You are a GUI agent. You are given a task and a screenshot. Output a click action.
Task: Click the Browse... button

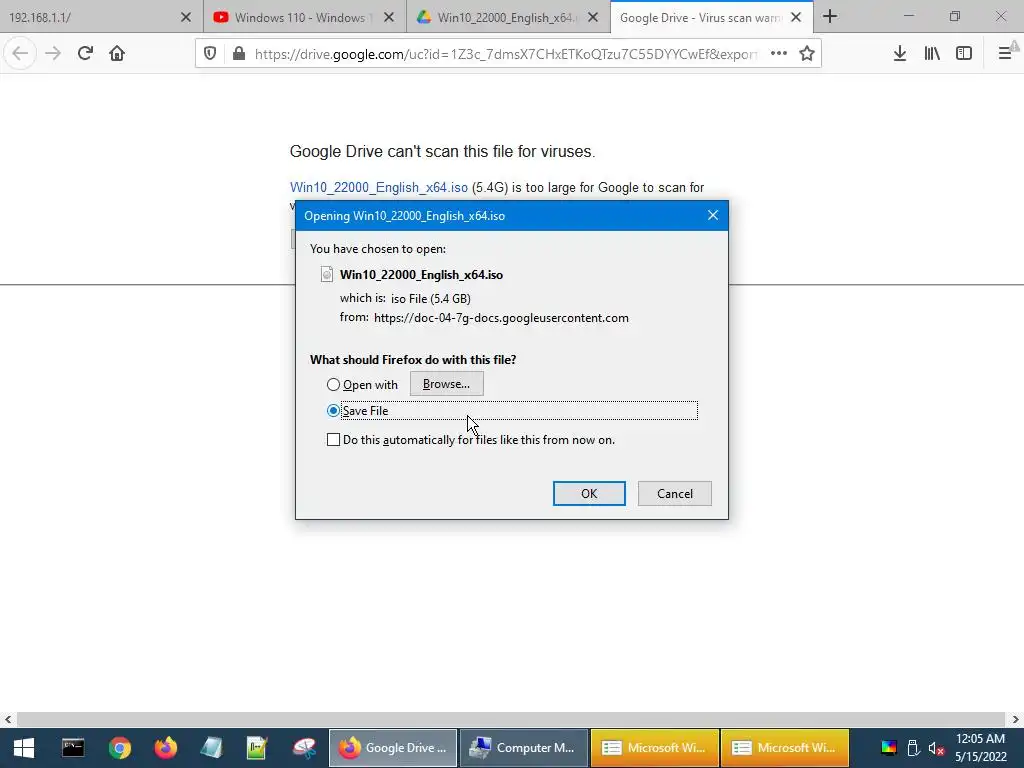click(x=447, y=383)
